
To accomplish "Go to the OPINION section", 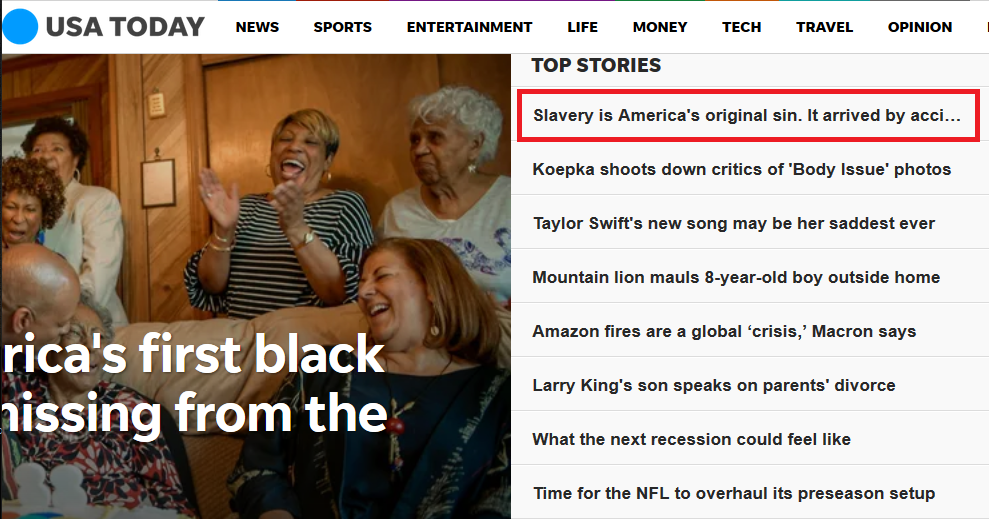I will pos(920,27).
